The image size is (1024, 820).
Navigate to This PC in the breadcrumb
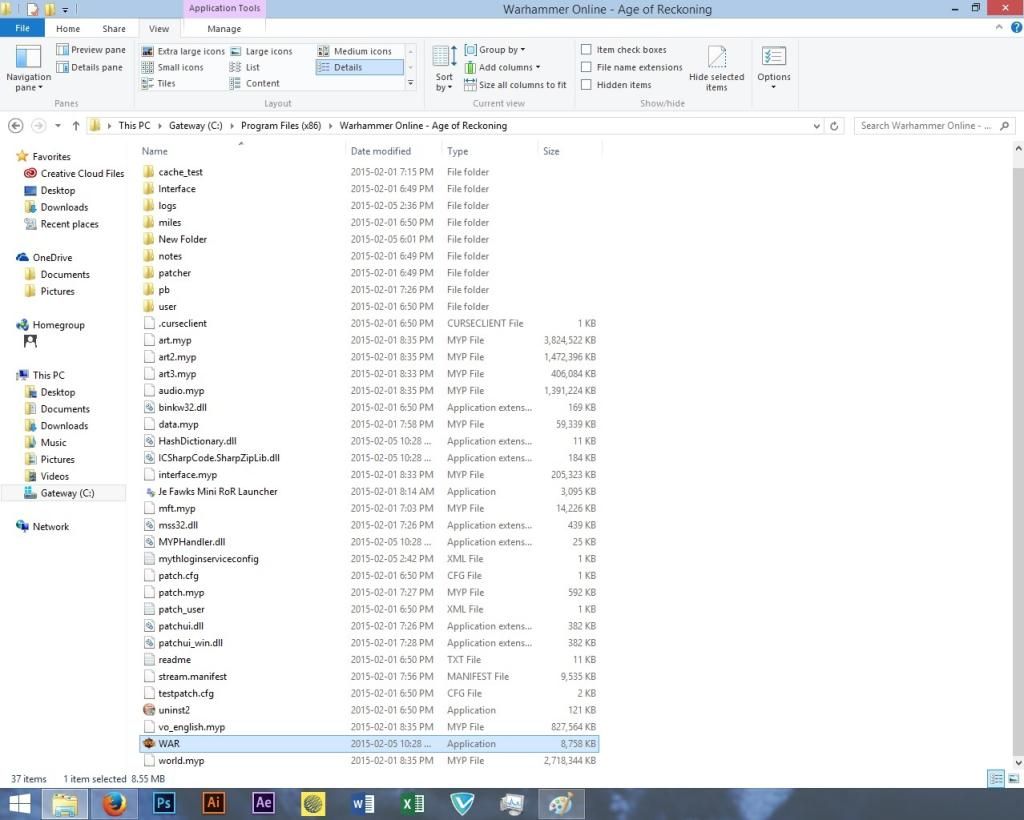[135, 126]
